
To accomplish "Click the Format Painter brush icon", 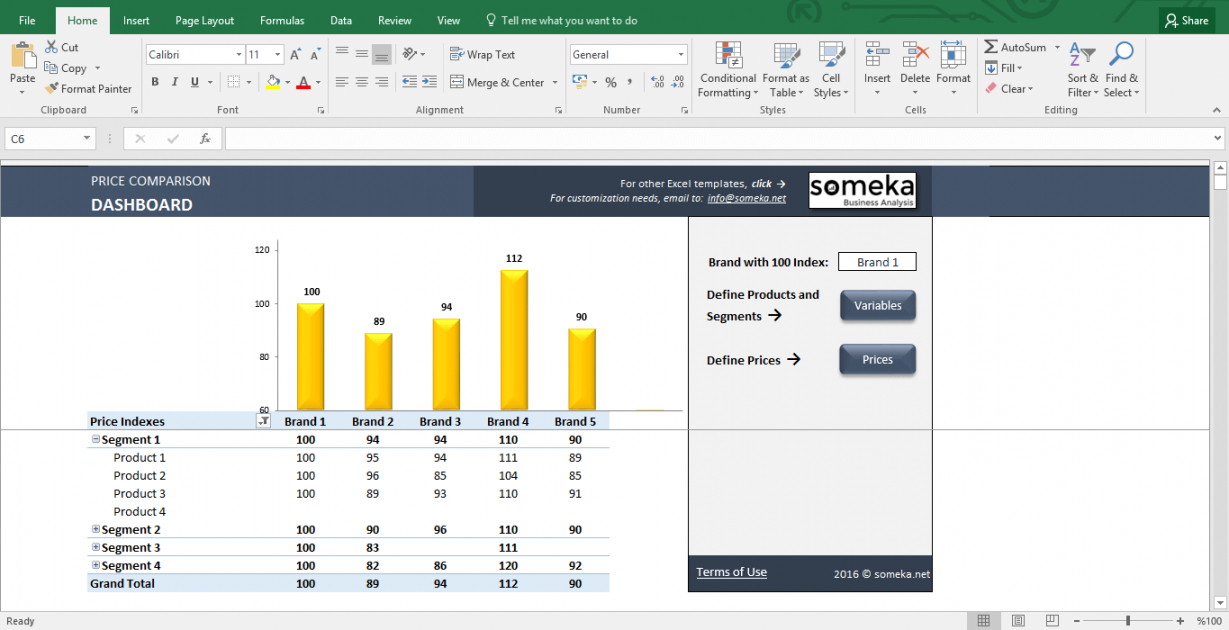I will (x=51, y=89).
